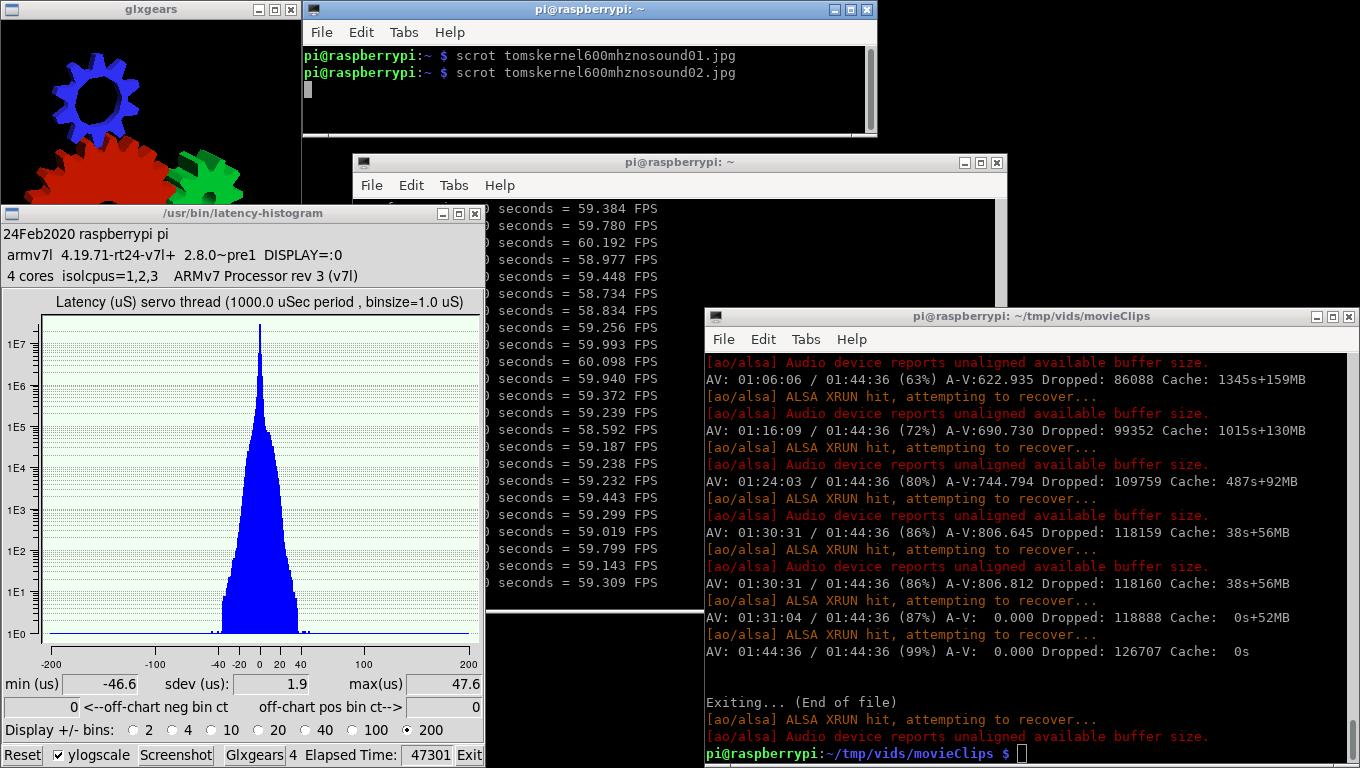The image size is (1360, 768).
Task: Select the 2 bins radio button
Action: (x=132, y=731)
